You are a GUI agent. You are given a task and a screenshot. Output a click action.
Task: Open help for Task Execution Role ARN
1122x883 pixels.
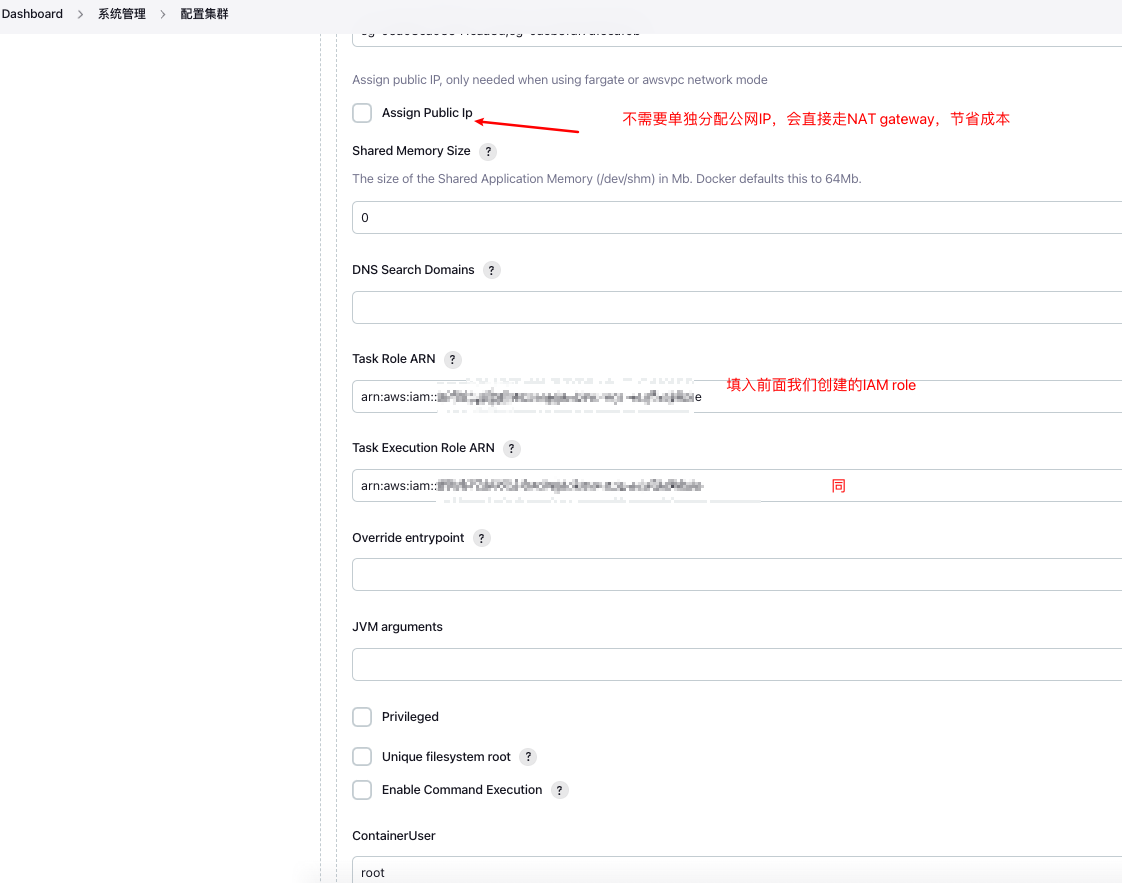(x=511, y=448)
